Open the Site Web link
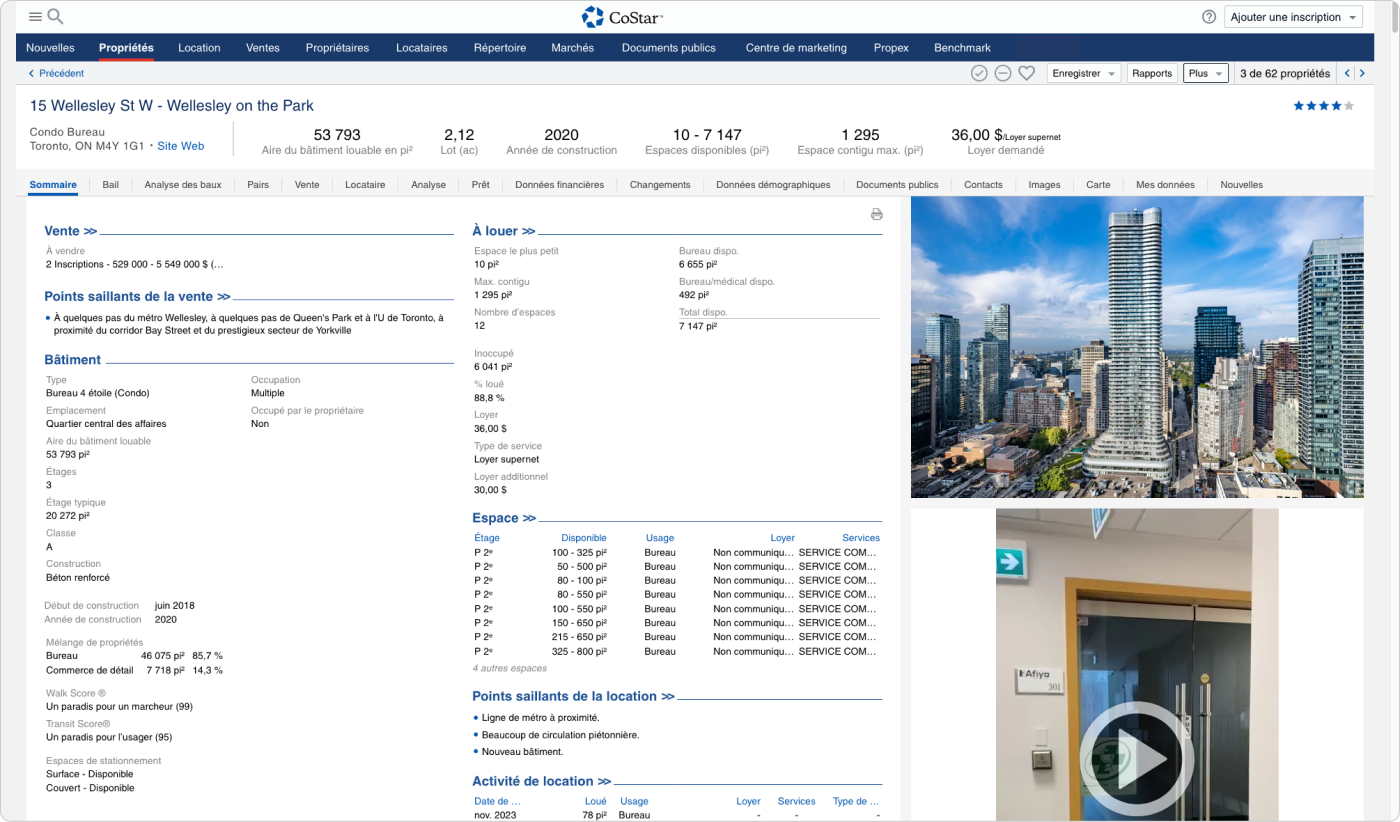 point(180,146)
